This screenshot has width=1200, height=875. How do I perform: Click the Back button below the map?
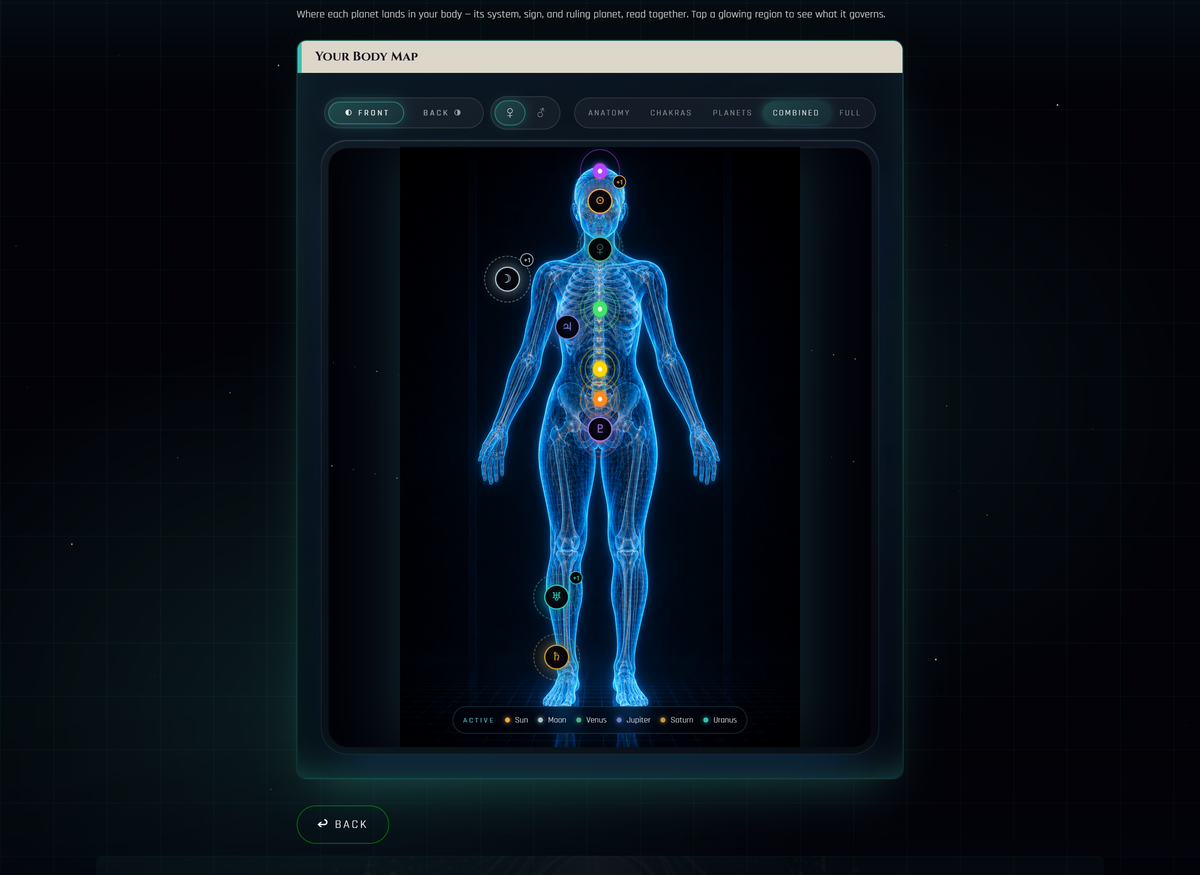pos(343,824)
